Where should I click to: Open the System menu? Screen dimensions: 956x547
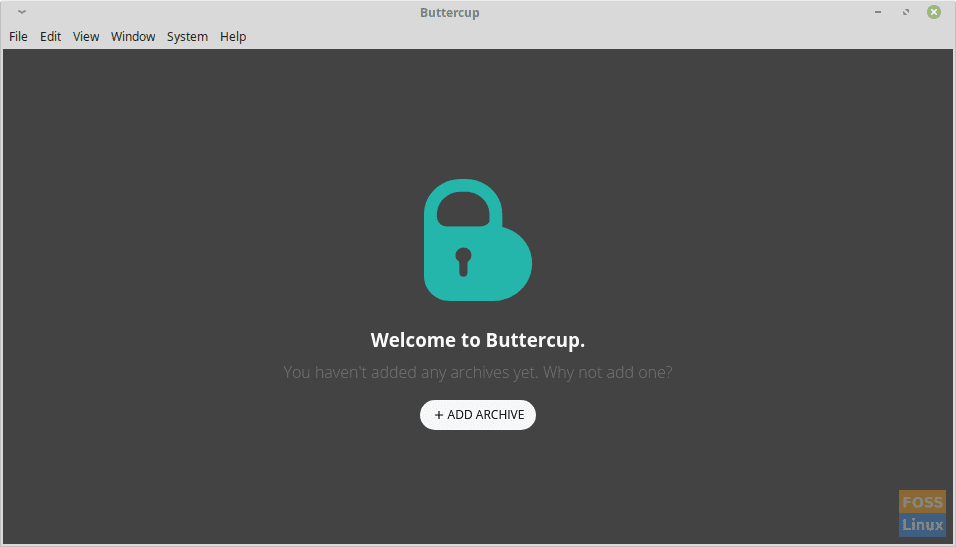[187, 37]
